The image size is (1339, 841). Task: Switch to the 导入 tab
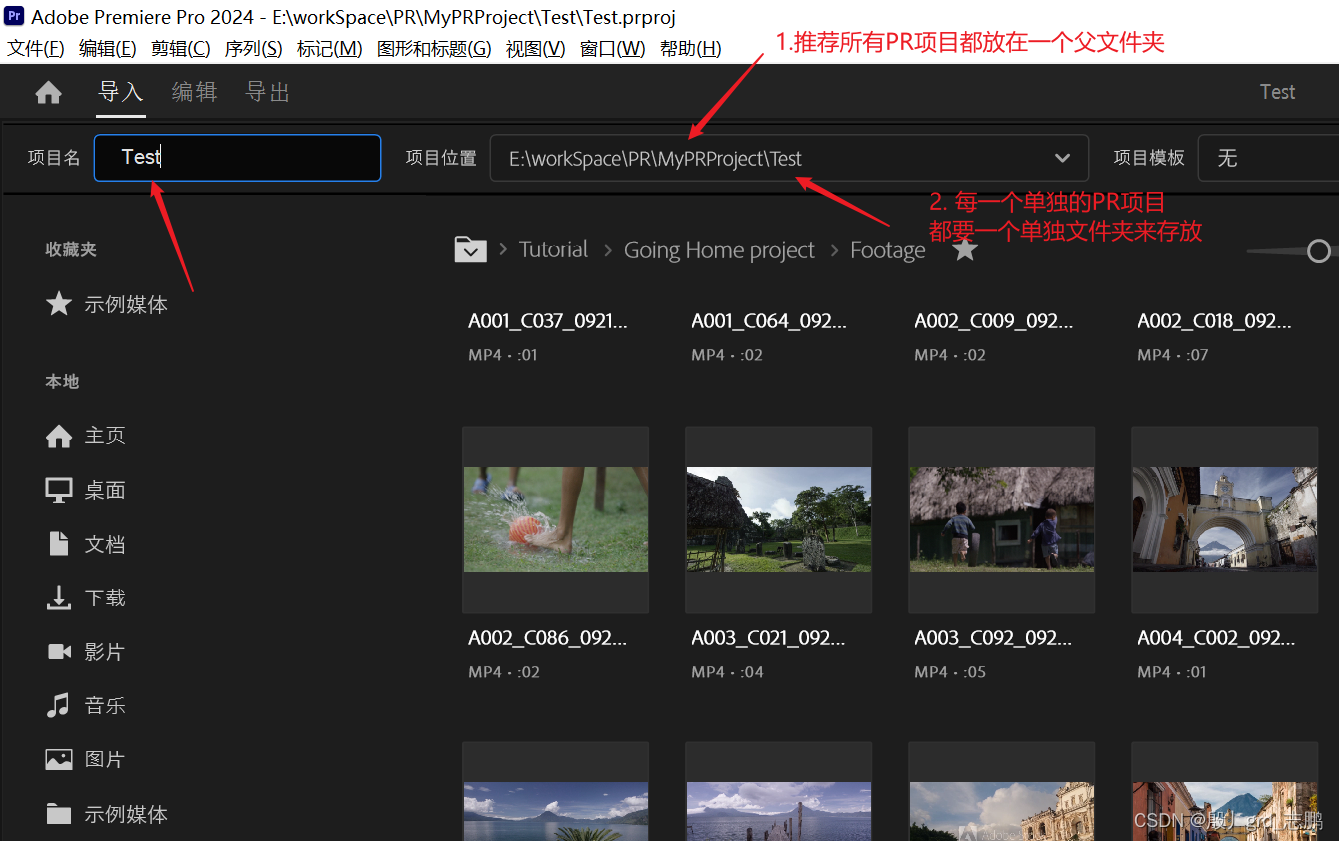[121, 92]
